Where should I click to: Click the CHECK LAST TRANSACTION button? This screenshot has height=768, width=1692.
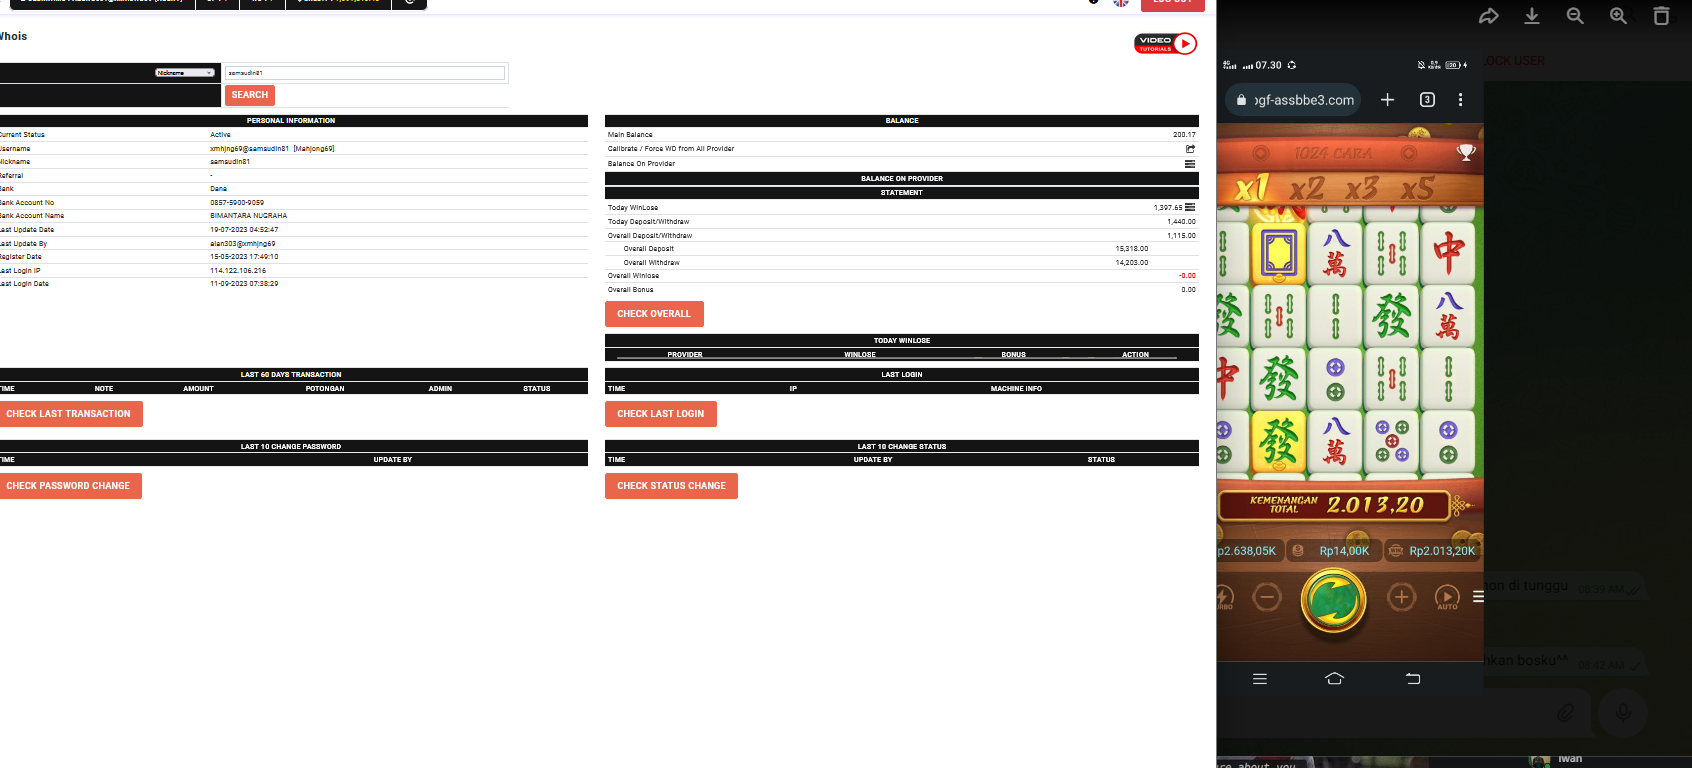[x=69, y=414]
